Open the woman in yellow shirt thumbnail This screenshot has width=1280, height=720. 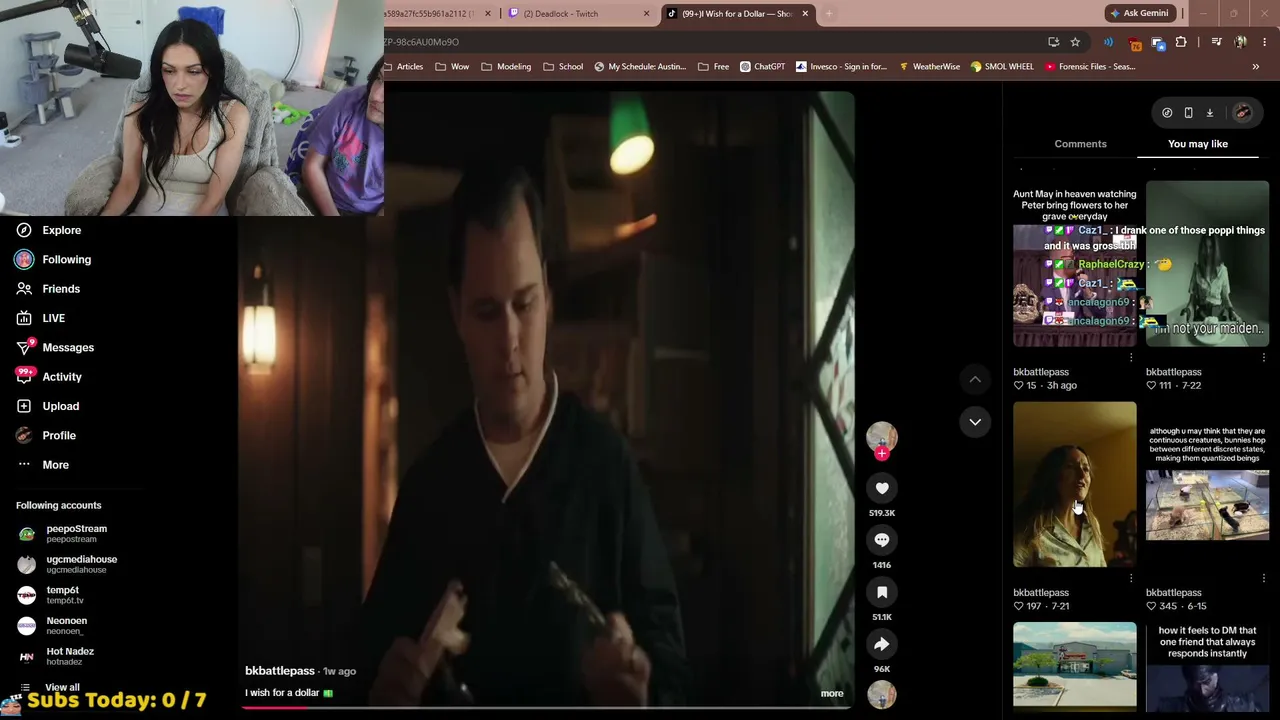pos(1075,485)
